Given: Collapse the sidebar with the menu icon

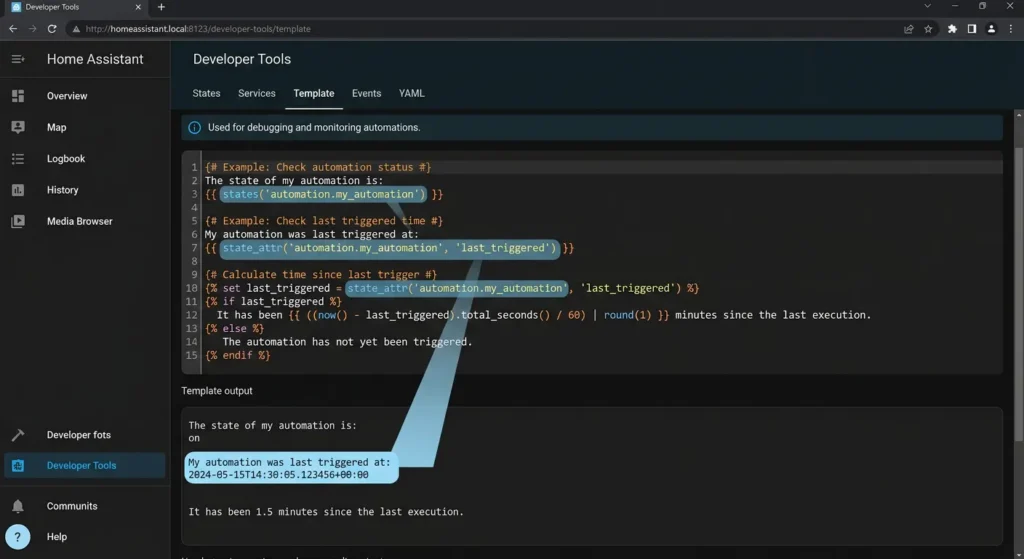Looking at the screenshot, I should 18,59.
